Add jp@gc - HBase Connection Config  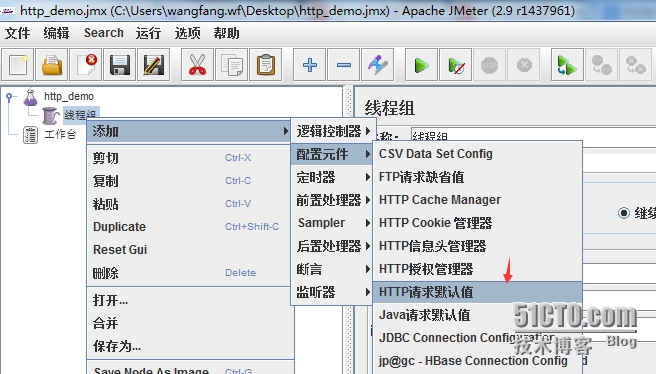(477, 361)
